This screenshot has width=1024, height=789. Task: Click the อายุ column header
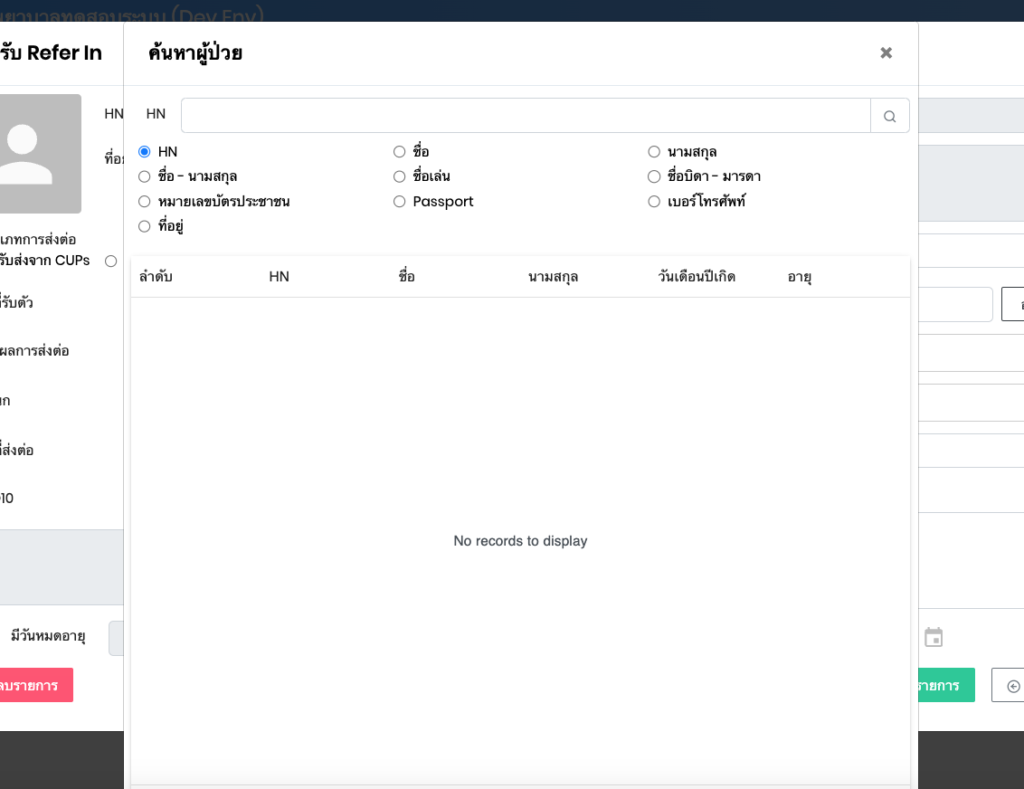click(799, 277)
